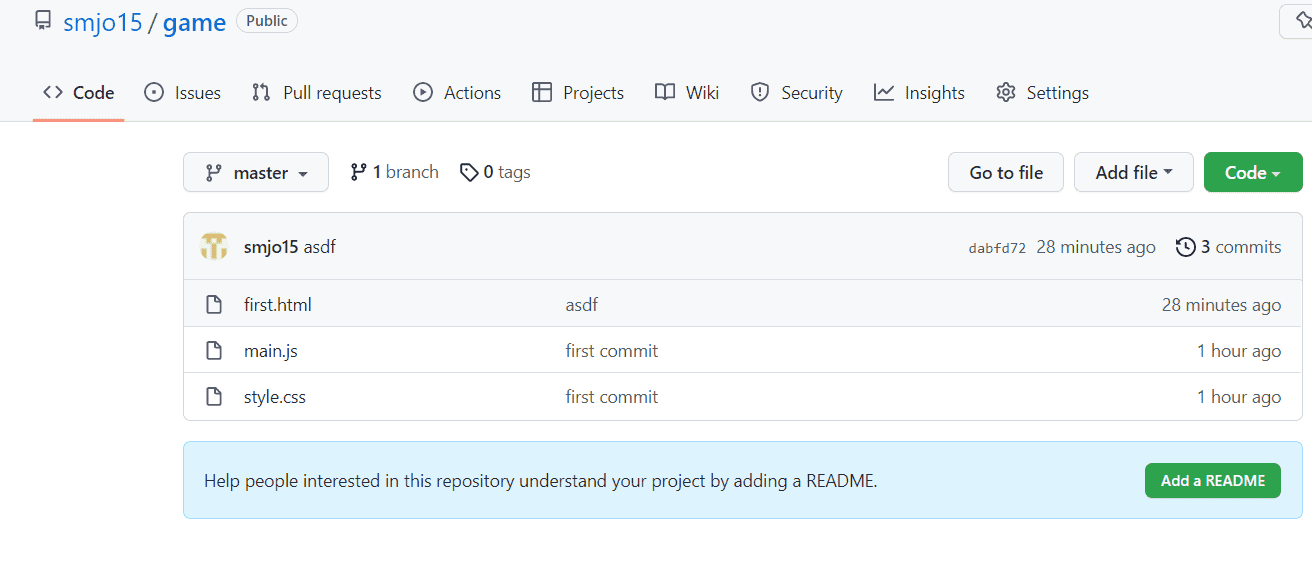Click the Add a README button
1312x572 pixels.
(x=1212, y=481)
